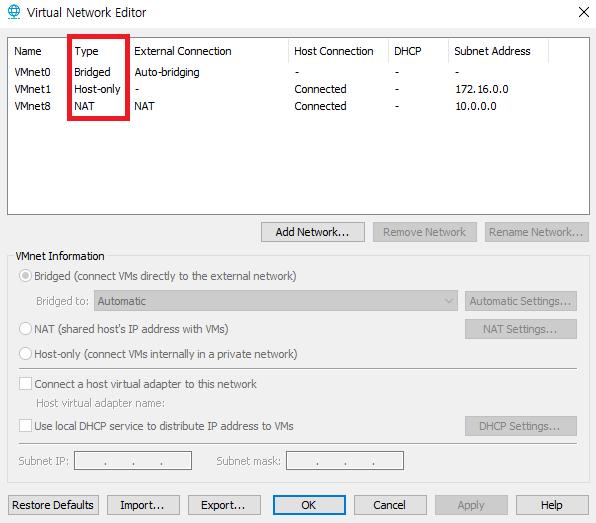The image size is (596, 523).
Task: Click the 172.16.0.0 subnet address cell
Action: point(482,89)
